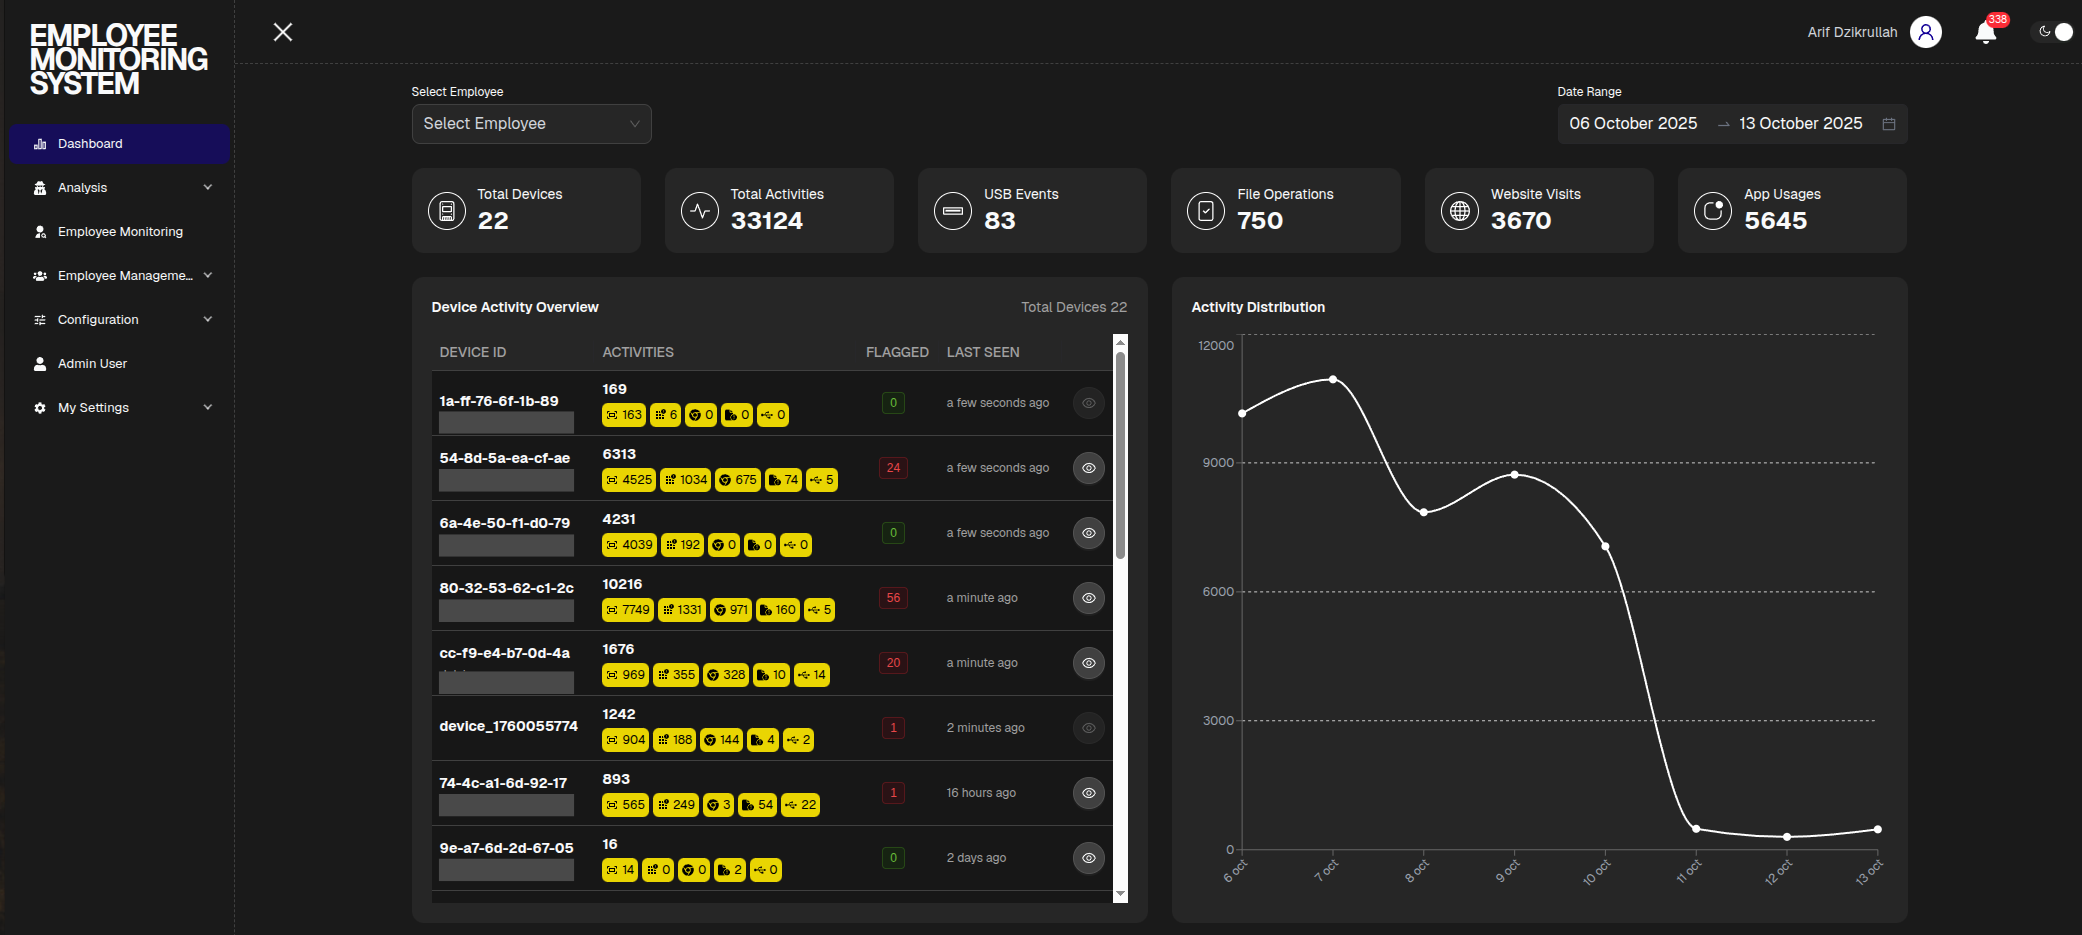
Task: Click the USB badge showing 5 on device 80-32-53-62-c1-2c
Action: tap(819, 610)
